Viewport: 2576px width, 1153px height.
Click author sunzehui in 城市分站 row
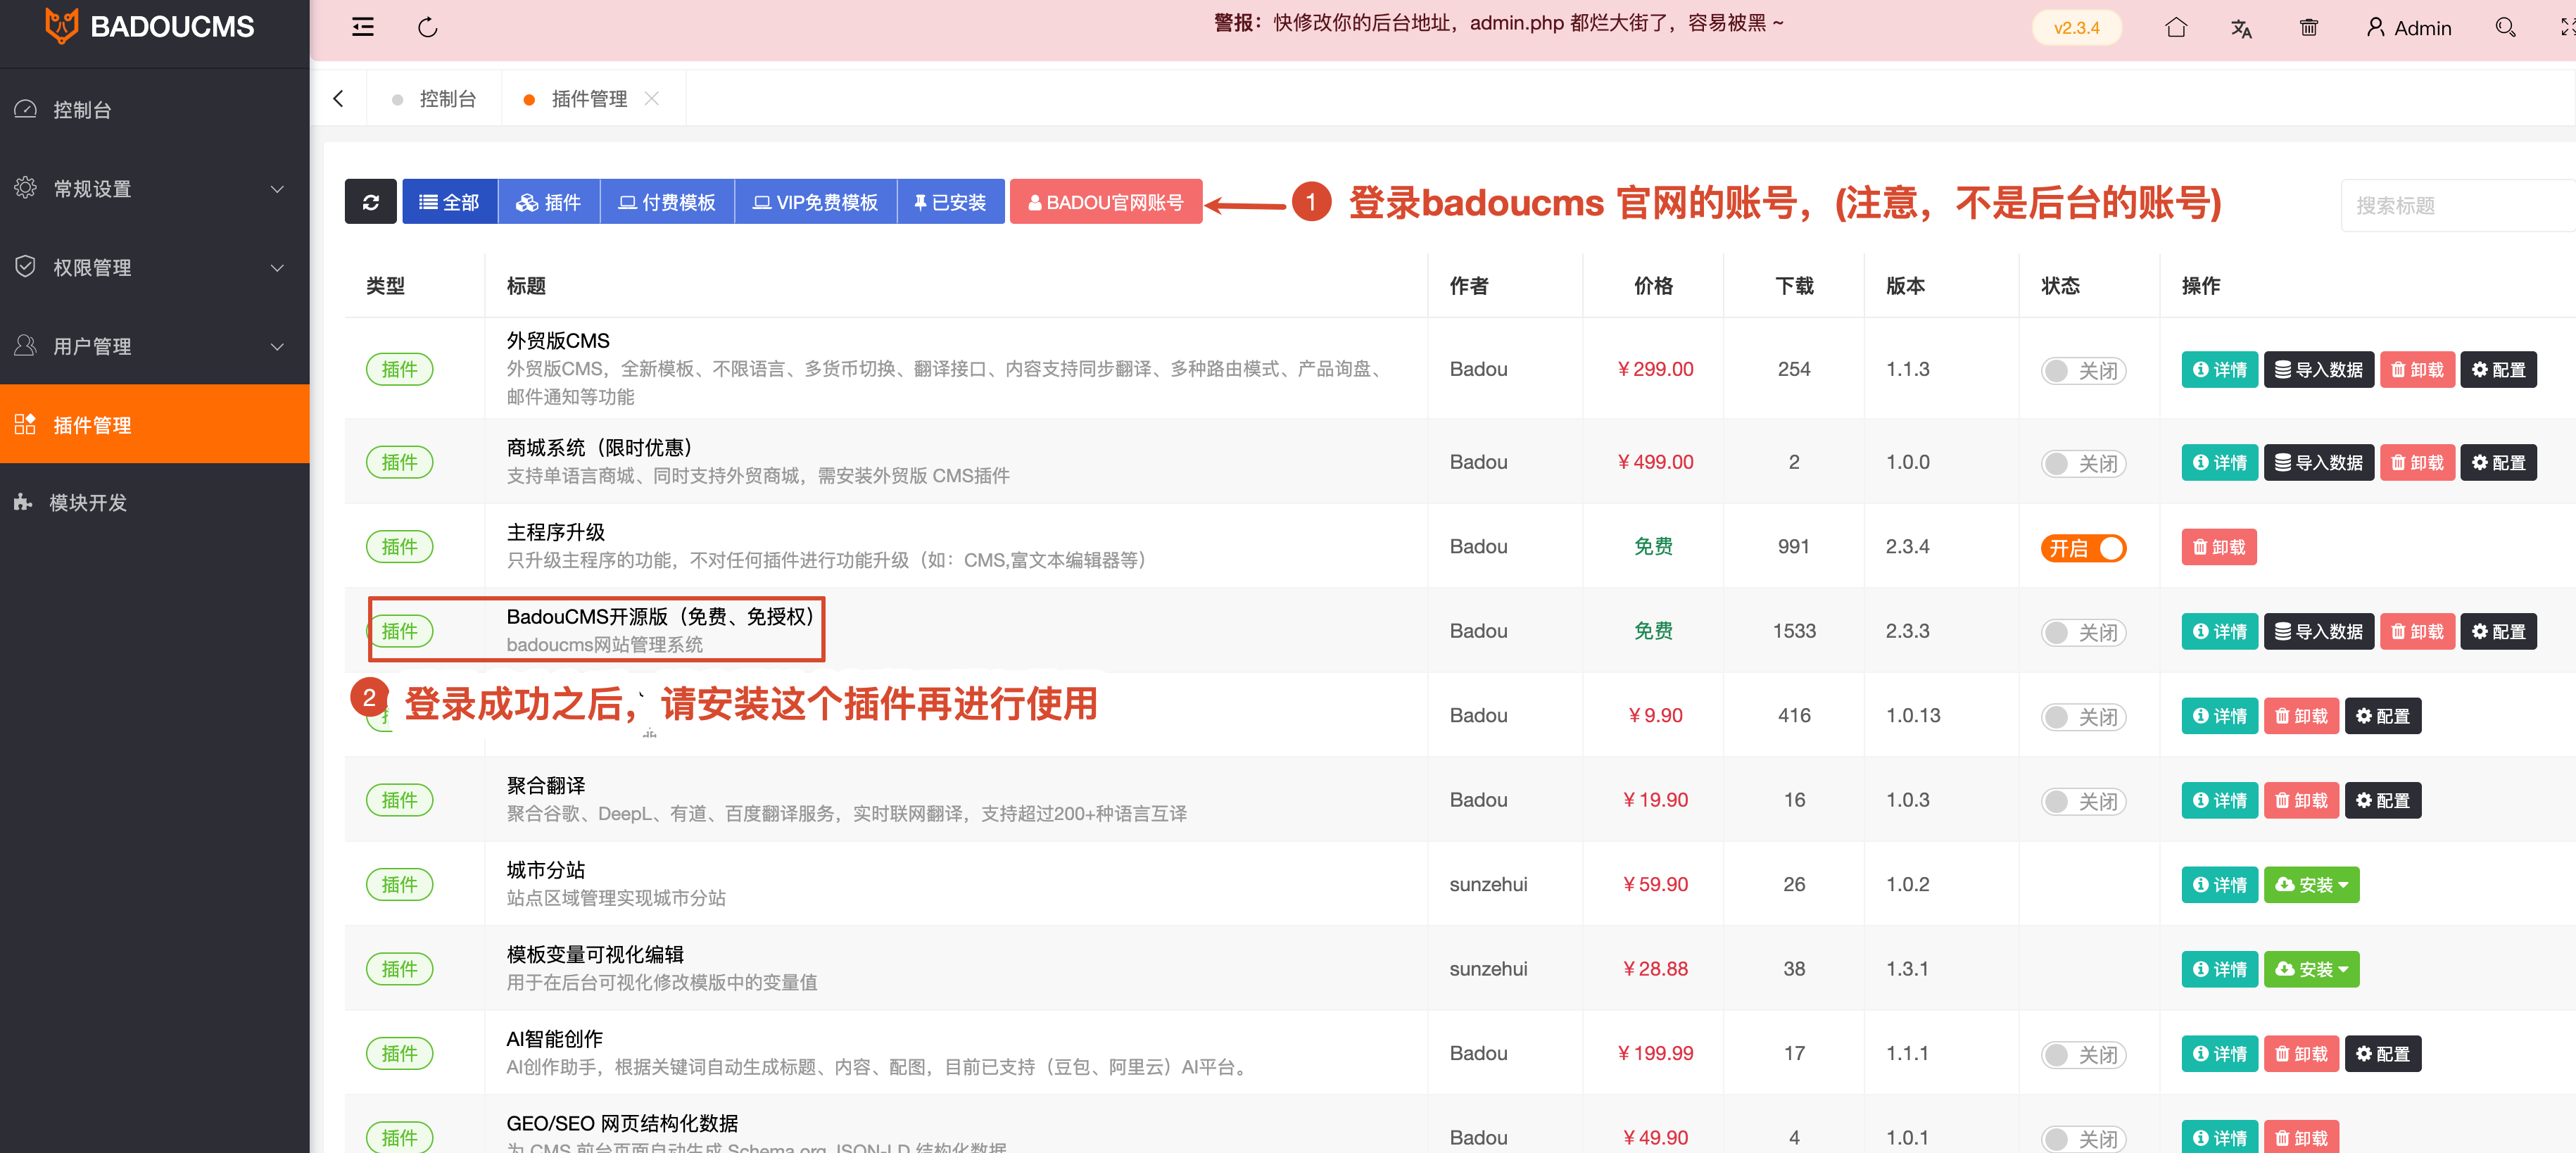[1488, 885]
